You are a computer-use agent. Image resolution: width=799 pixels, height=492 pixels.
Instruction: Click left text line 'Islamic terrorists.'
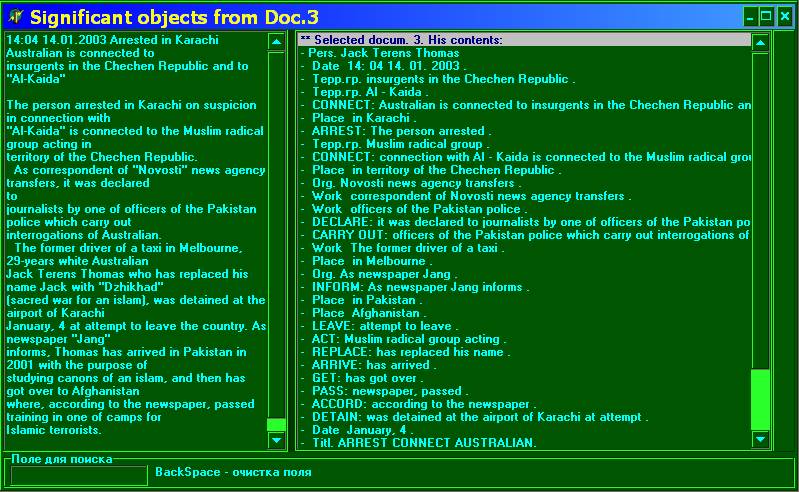pyautogui.click(x=54, y=430)
